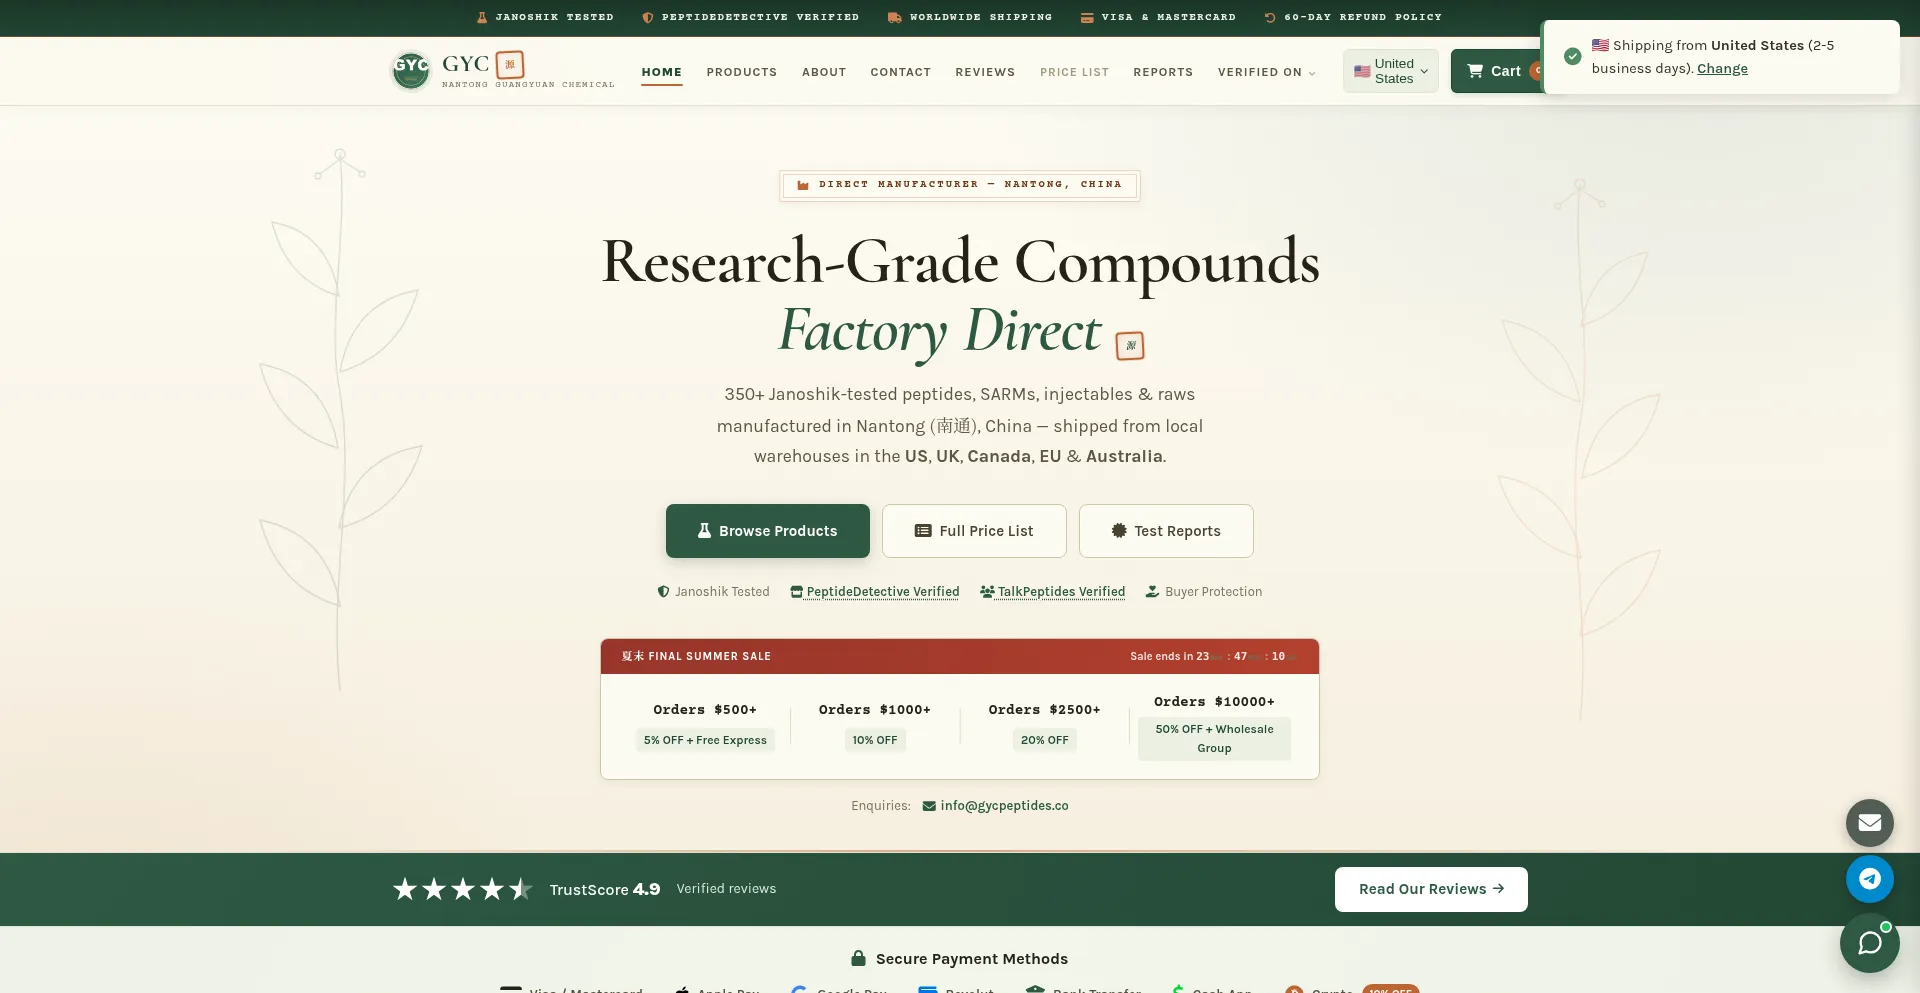Click the Test Reports button
1920x993 pixels.
point(1166,531)
